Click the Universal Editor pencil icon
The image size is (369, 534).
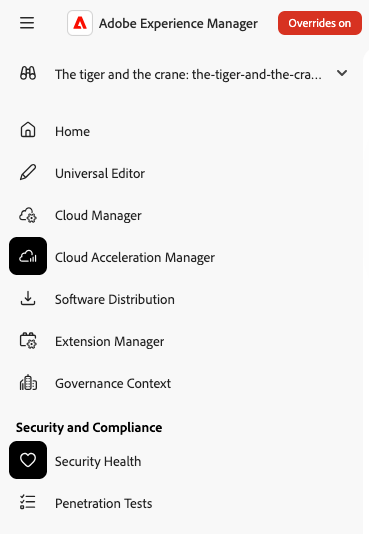28,172
